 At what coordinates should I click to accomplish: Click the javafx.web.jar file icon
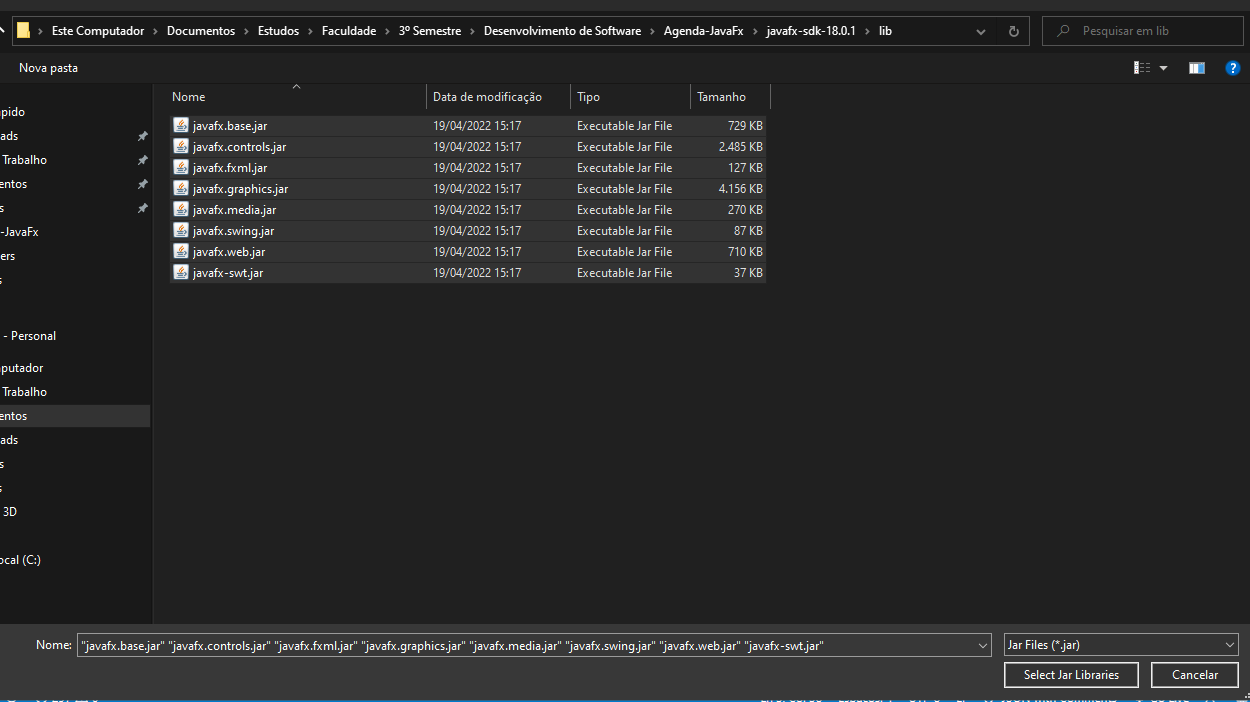click(181, 252)
